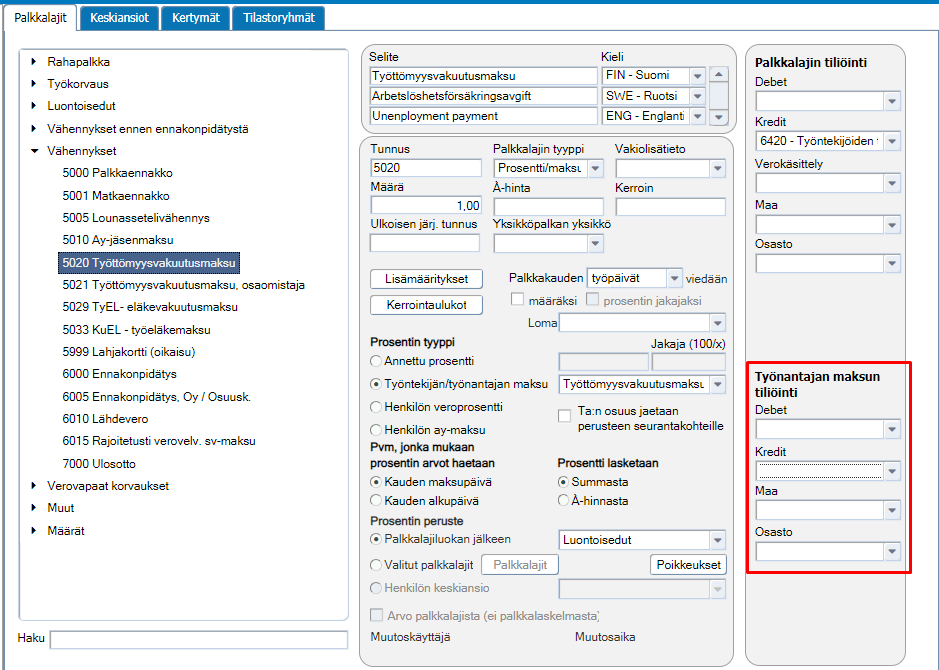Select À-hinnasta radio button

(x=563, y=501)
